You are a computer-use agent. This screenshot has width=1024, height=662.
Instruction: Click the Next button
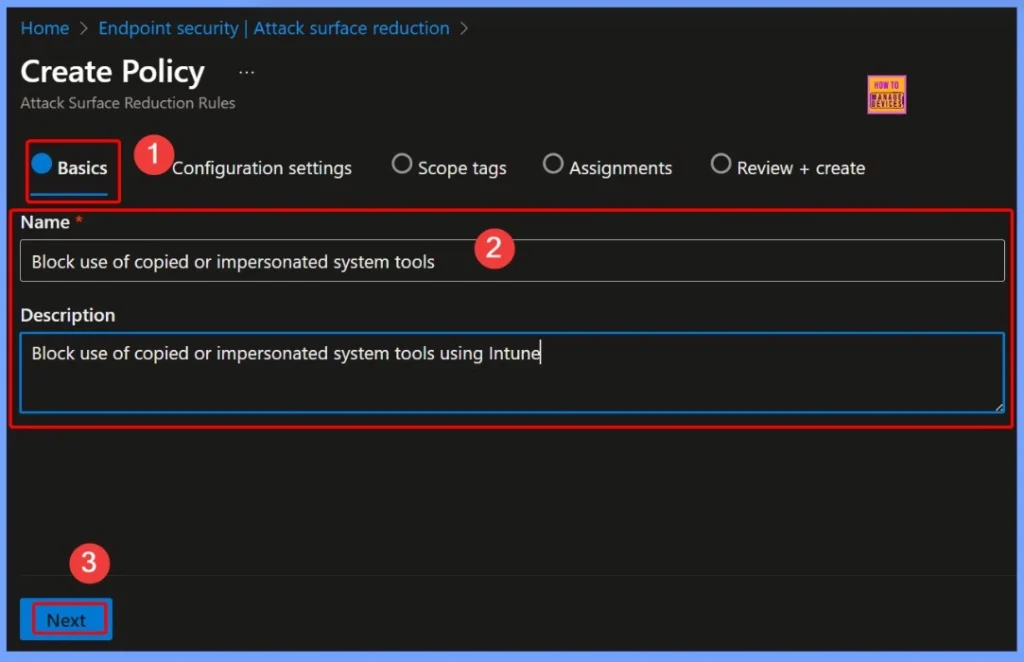[66, 618]
